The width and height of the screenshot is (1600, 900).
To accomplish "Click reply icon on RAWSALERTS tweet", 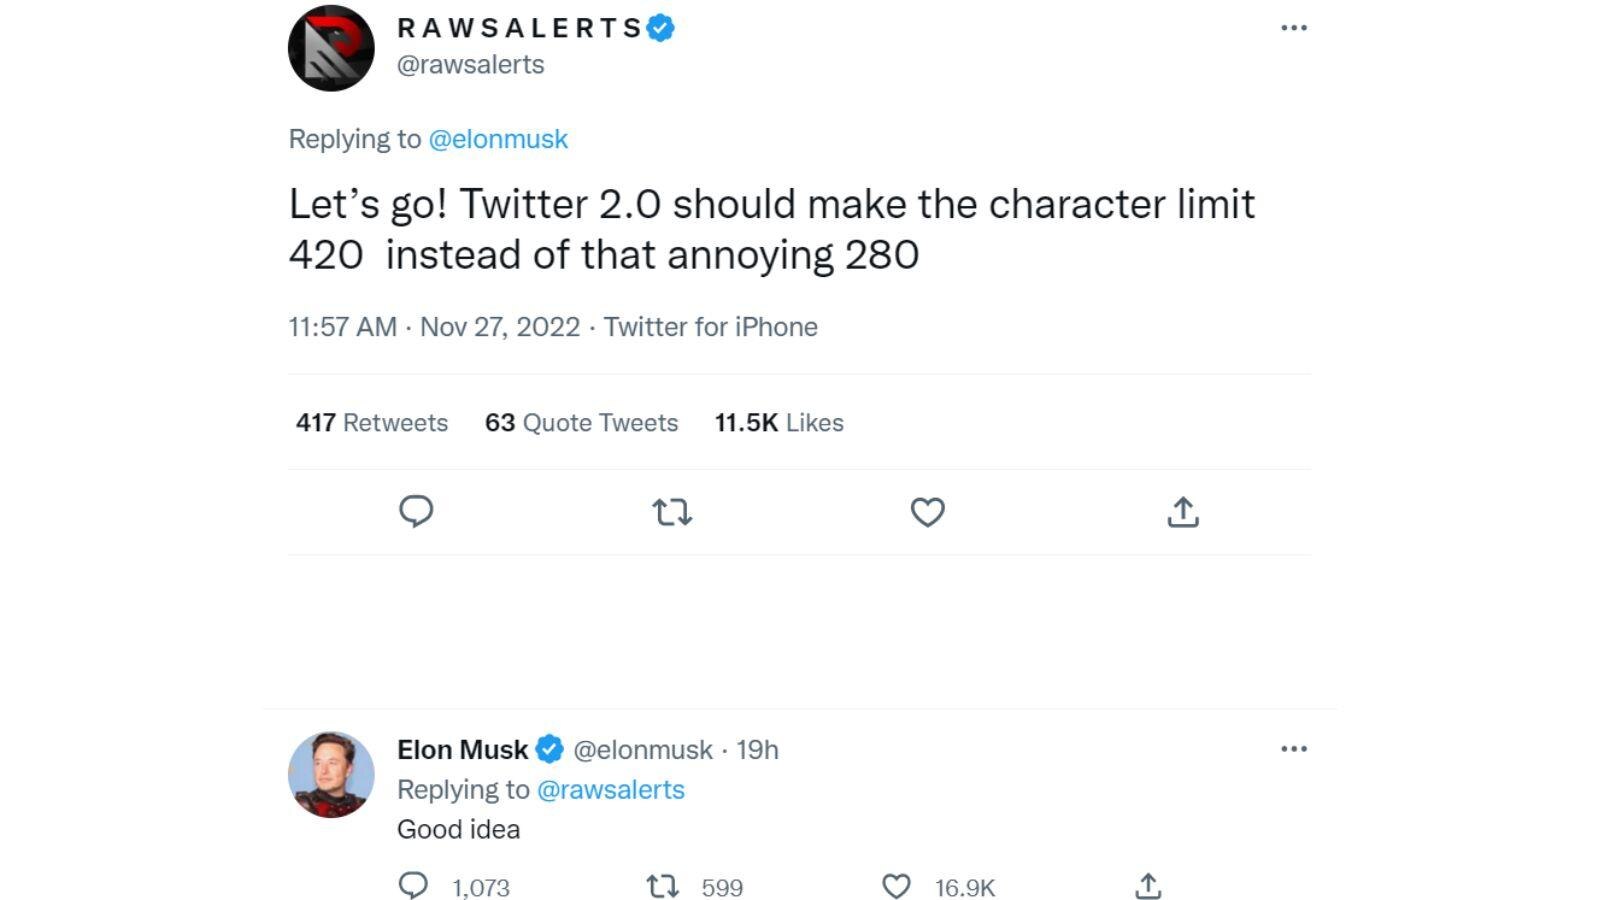I will [x=416, y=511].
